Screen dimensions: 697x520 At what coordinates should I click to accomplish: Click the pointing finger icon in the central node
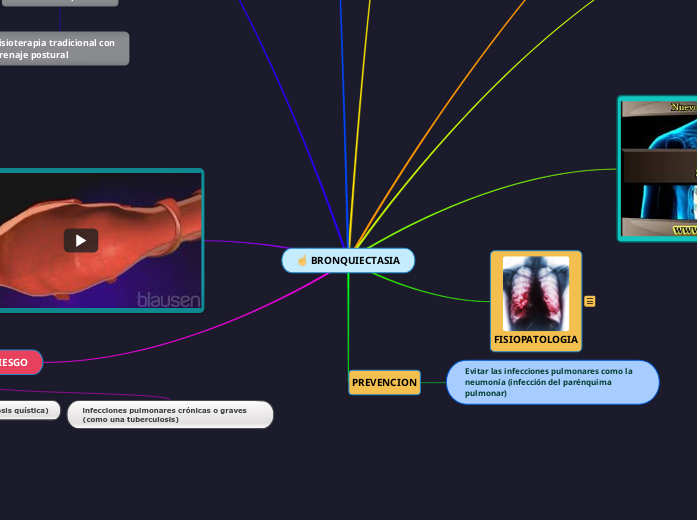point(301,261)
